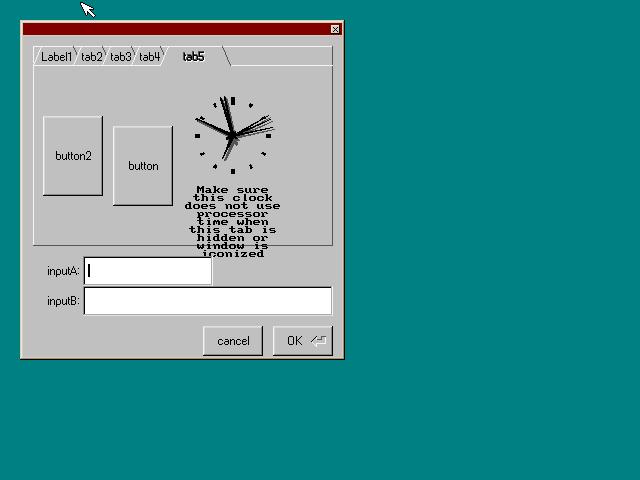Confirm with the OK button
640x480 pixels.
click(303, 341)
